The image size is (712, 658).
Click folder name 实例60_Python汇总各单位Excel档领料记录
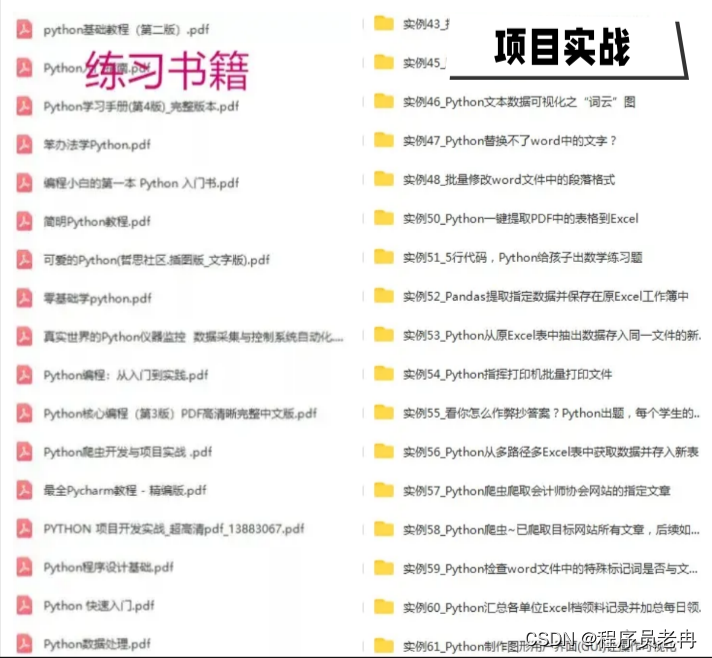[x=552, y=608]
